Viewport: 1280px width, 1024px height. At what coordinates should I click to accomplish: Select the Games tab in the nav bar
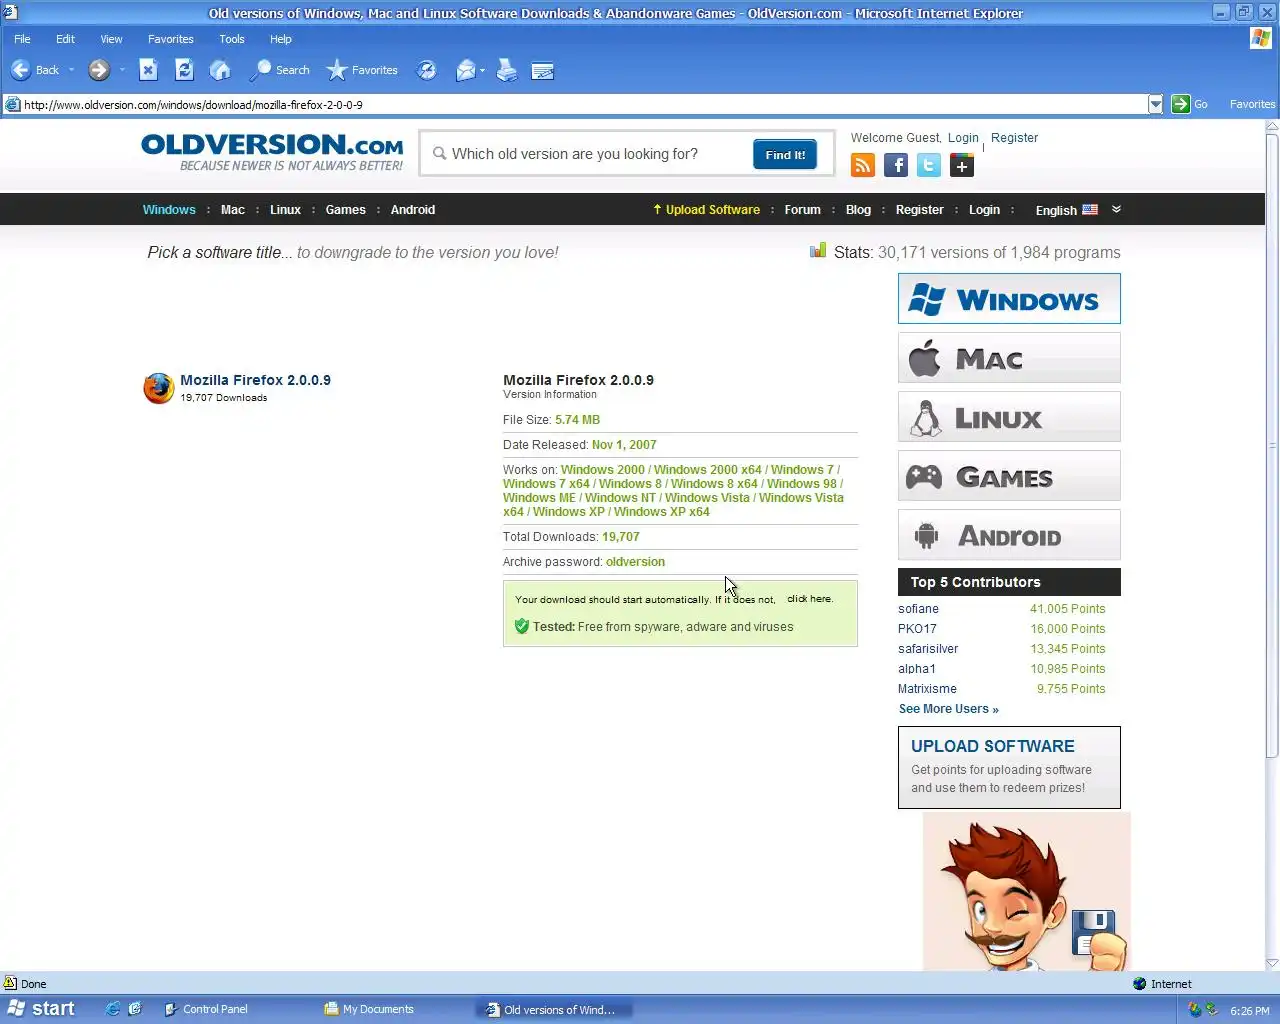click(x=346, y=210)
